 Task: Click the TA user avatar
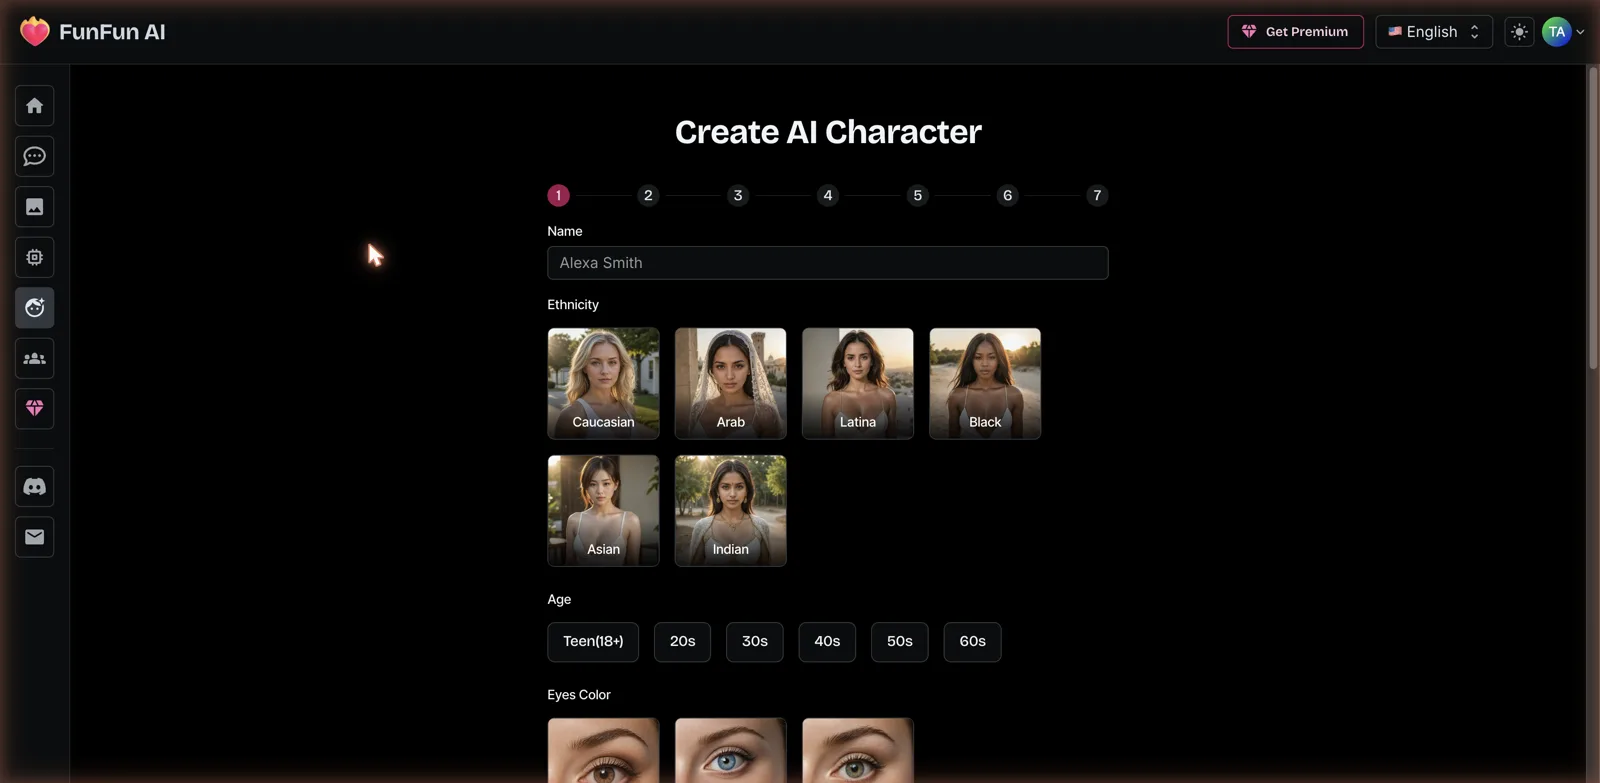click(1556, 32)
